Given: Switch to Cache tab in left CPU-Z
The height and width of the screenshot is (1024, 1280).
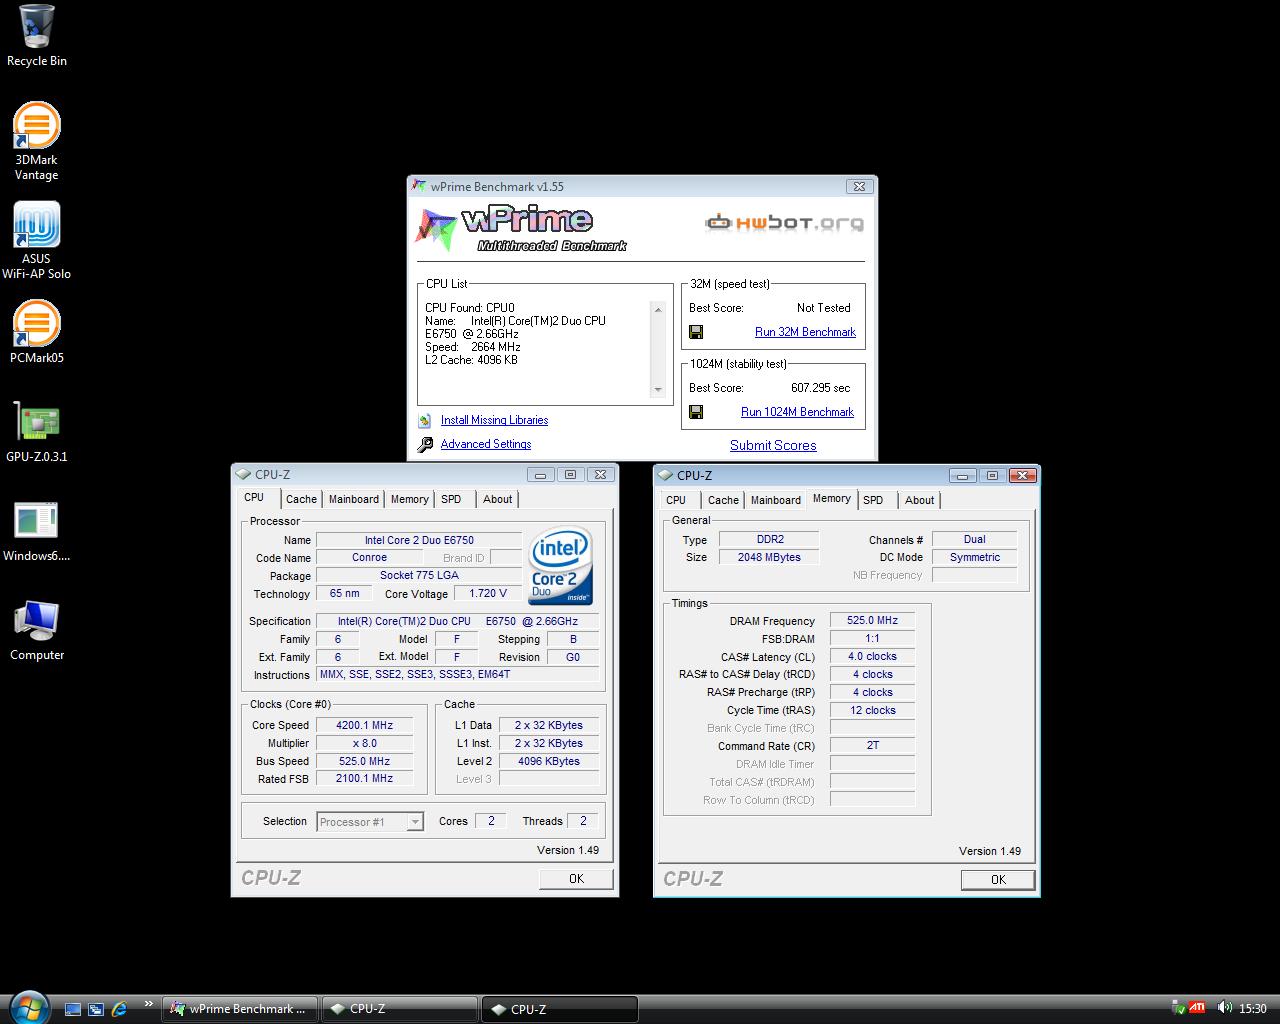Looking at the screenshot, I should 301,499.
